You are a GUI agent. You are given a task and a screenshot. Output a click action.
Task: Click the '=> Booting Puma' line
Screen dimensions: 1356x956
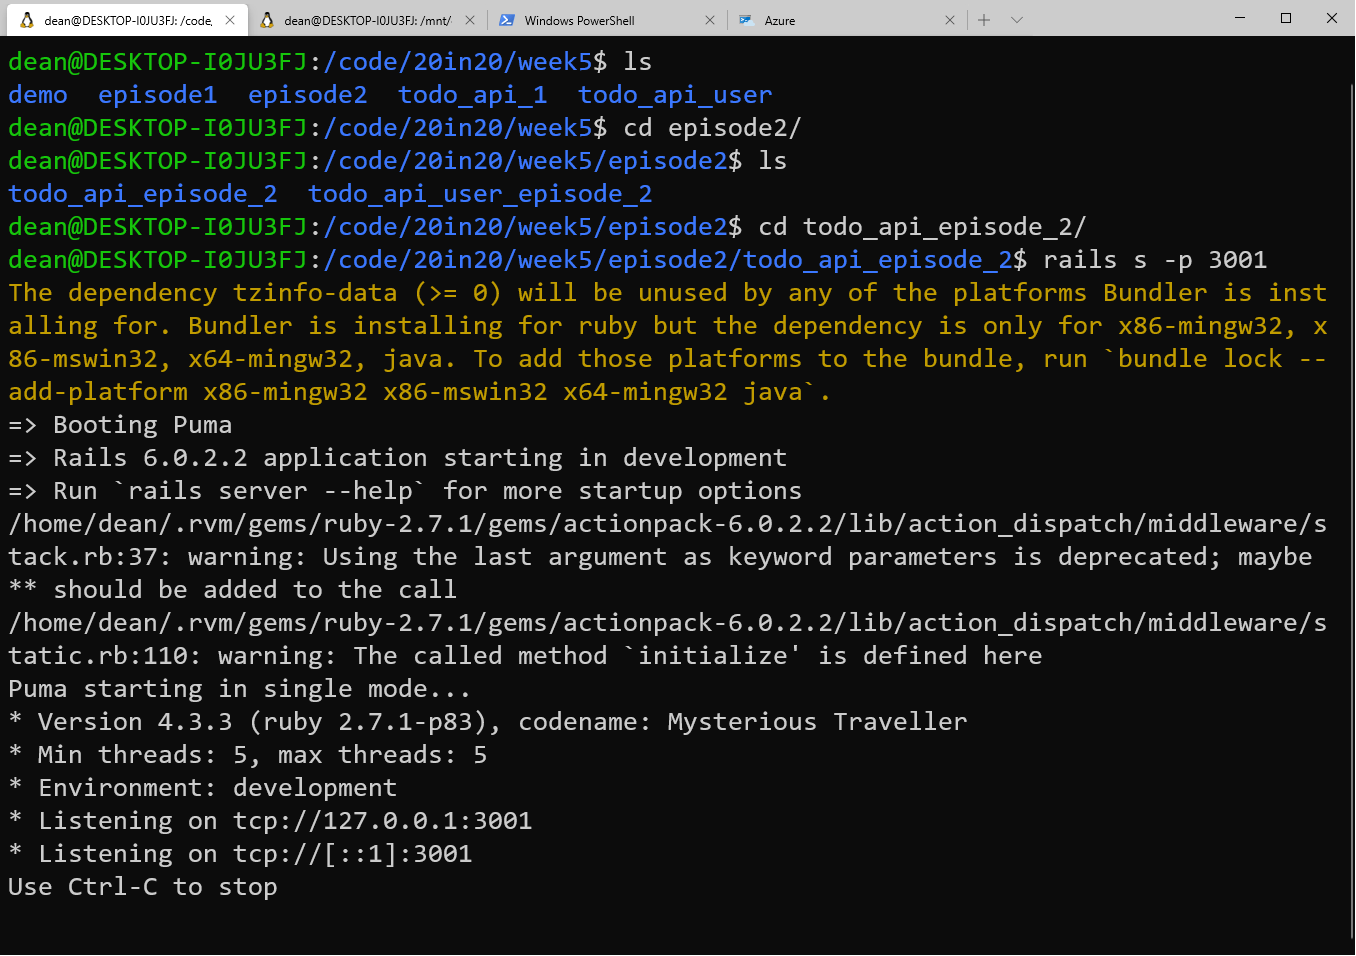120,425
